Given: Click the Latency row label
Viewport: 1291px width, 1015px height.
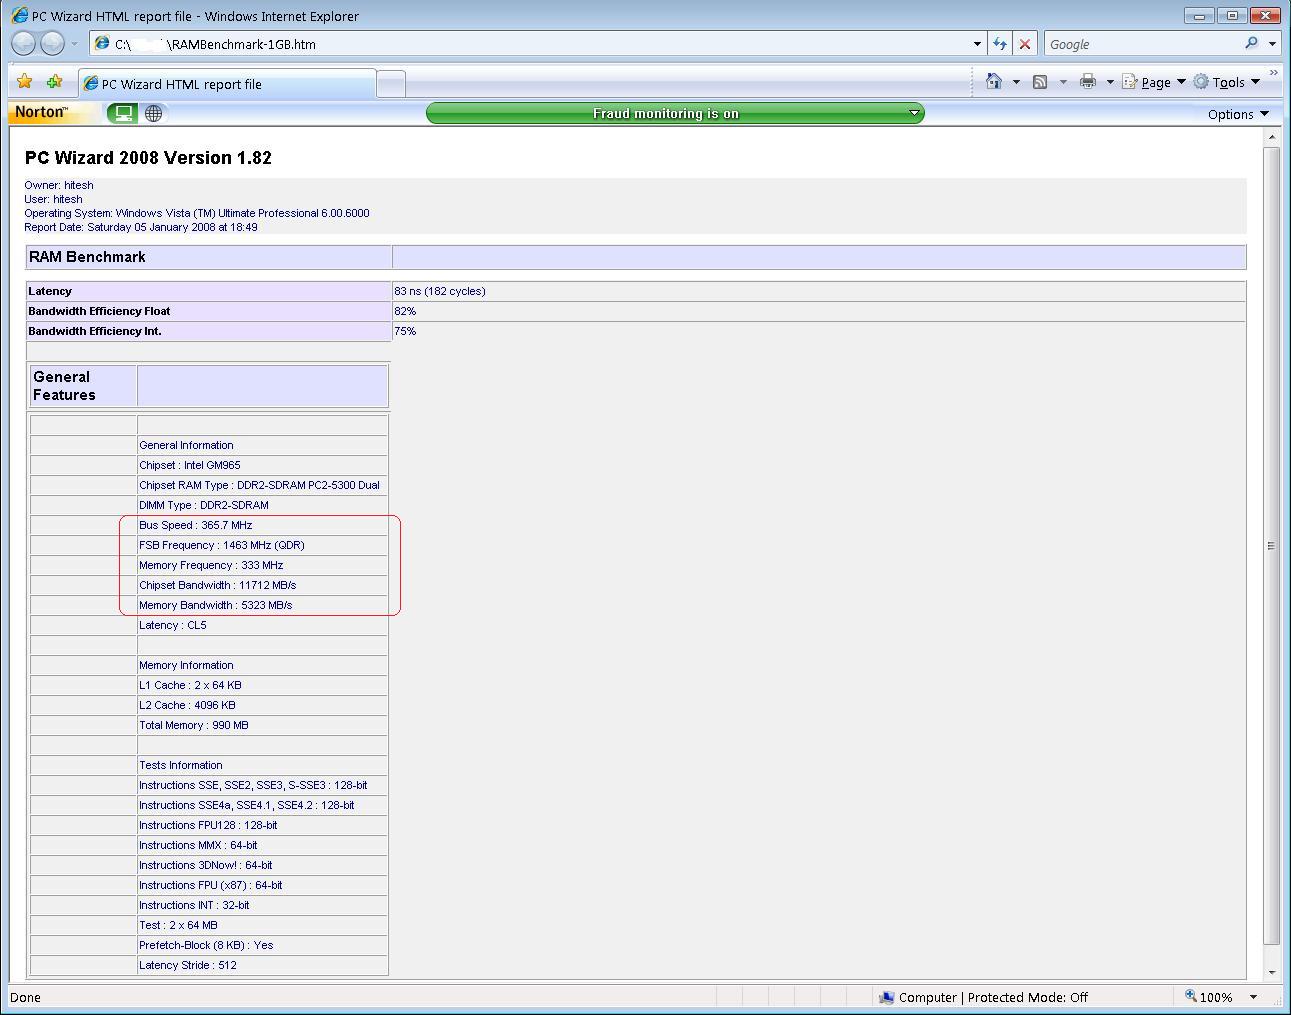Looking at the screenshot, I should [50, 291].
